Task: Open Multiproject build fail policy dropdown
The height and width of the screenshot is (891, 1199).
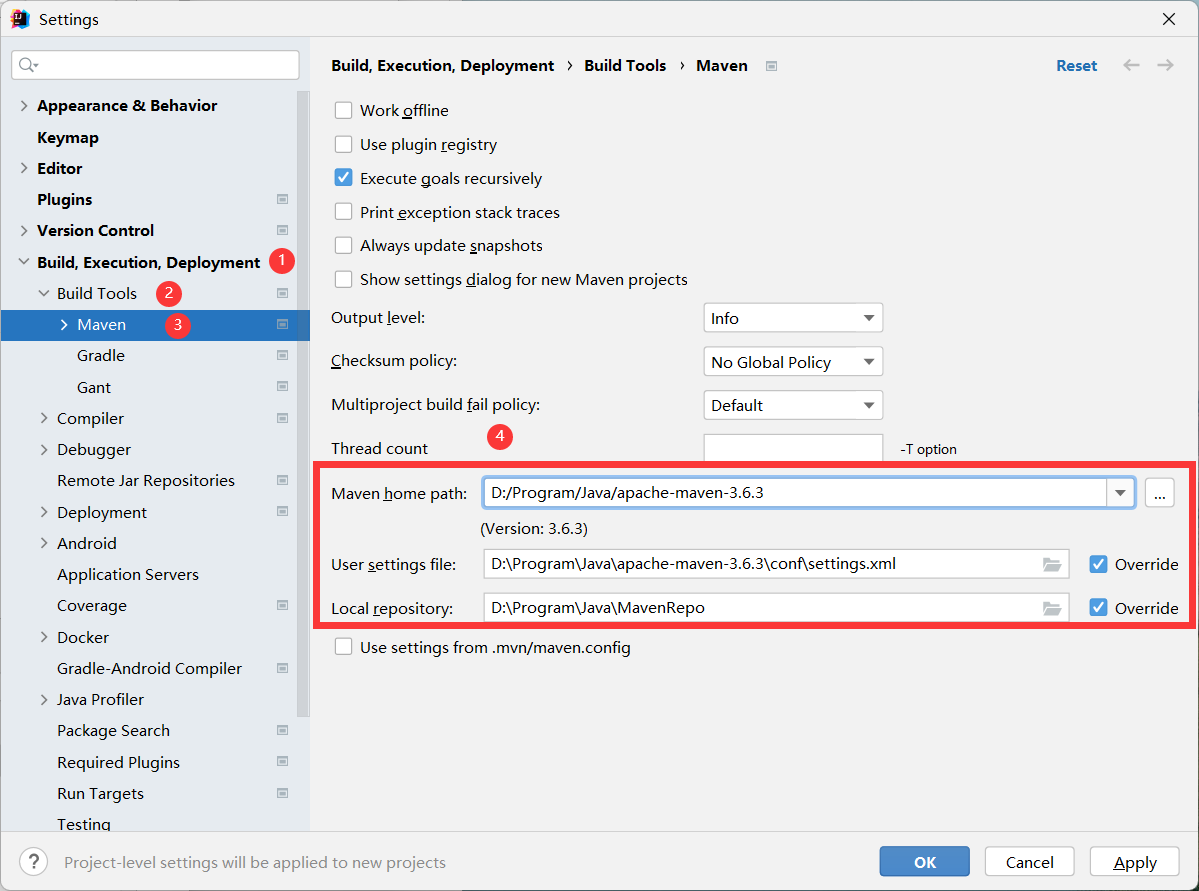Action: [793, 405]
